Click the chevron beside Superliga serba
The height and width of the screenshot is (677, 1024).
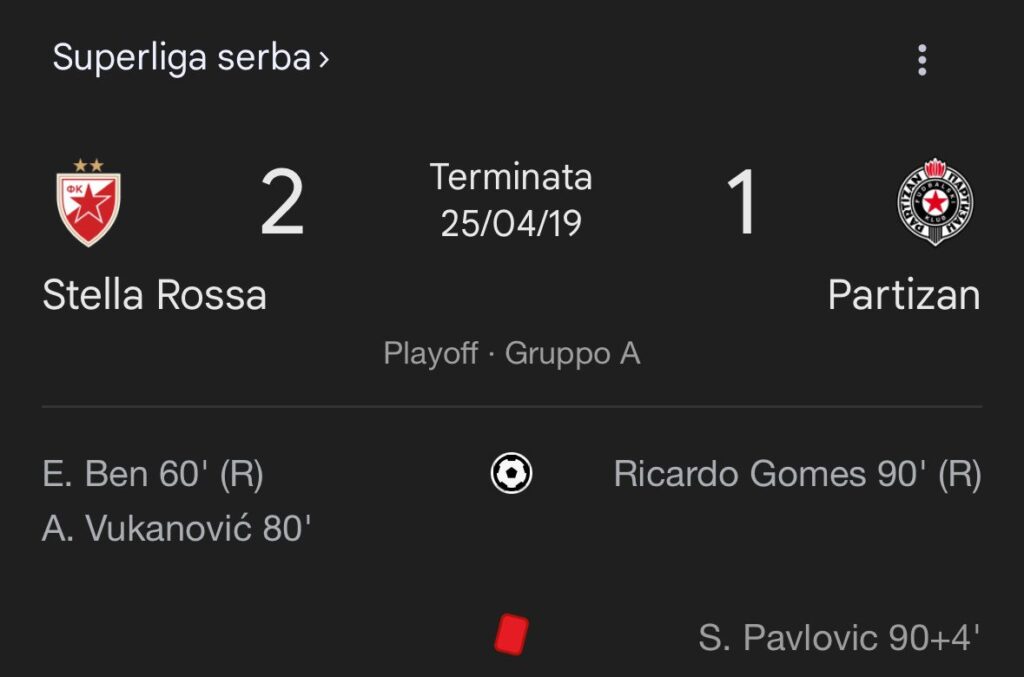click(x=323, y=59)
